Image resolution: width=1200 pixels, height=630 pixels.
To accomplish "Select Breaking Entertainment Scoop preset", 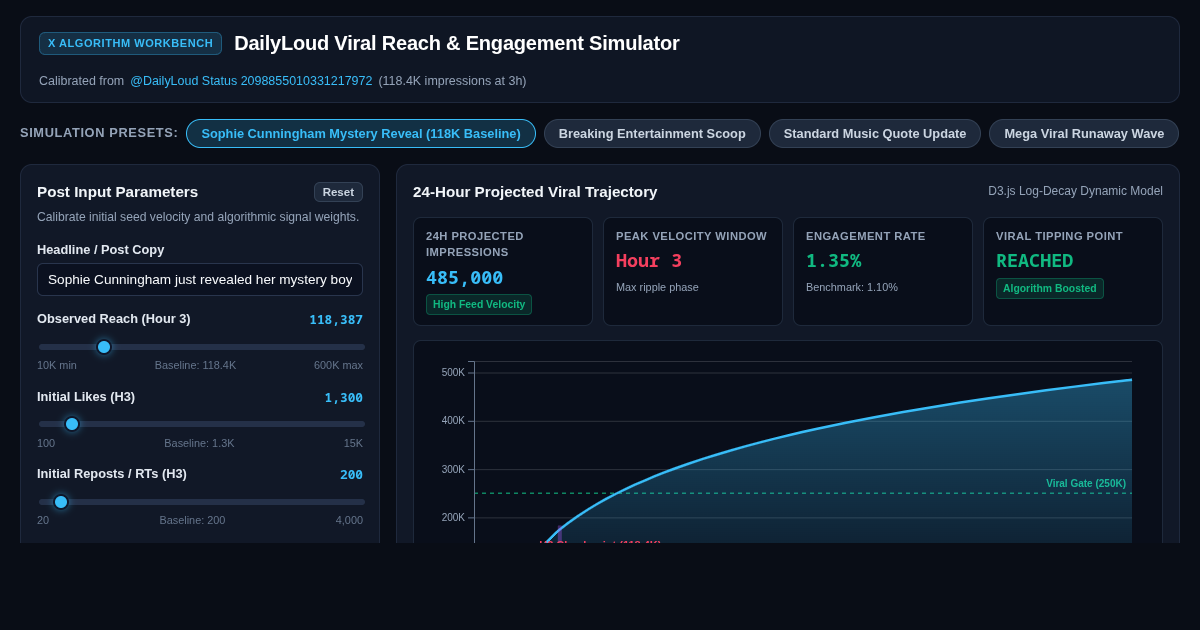I will (x=652, y=133).
